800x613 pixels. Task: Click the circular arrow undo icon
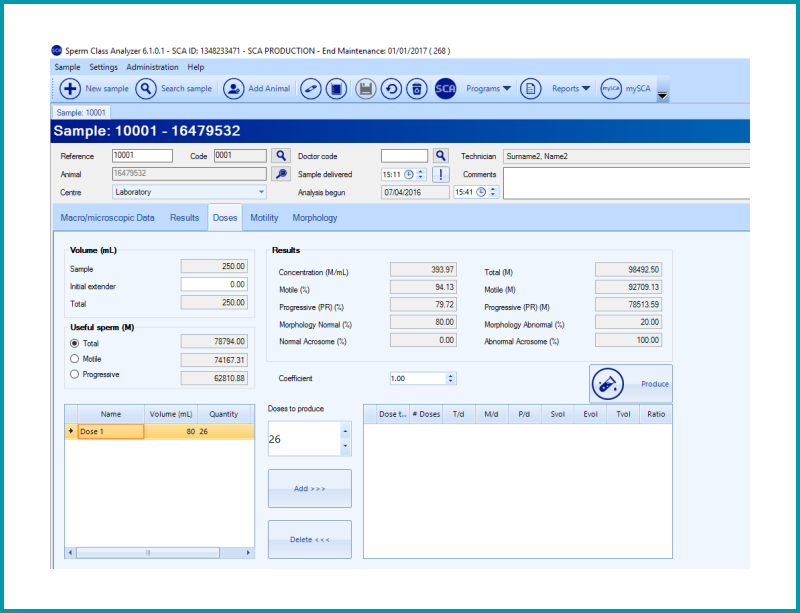391,89
